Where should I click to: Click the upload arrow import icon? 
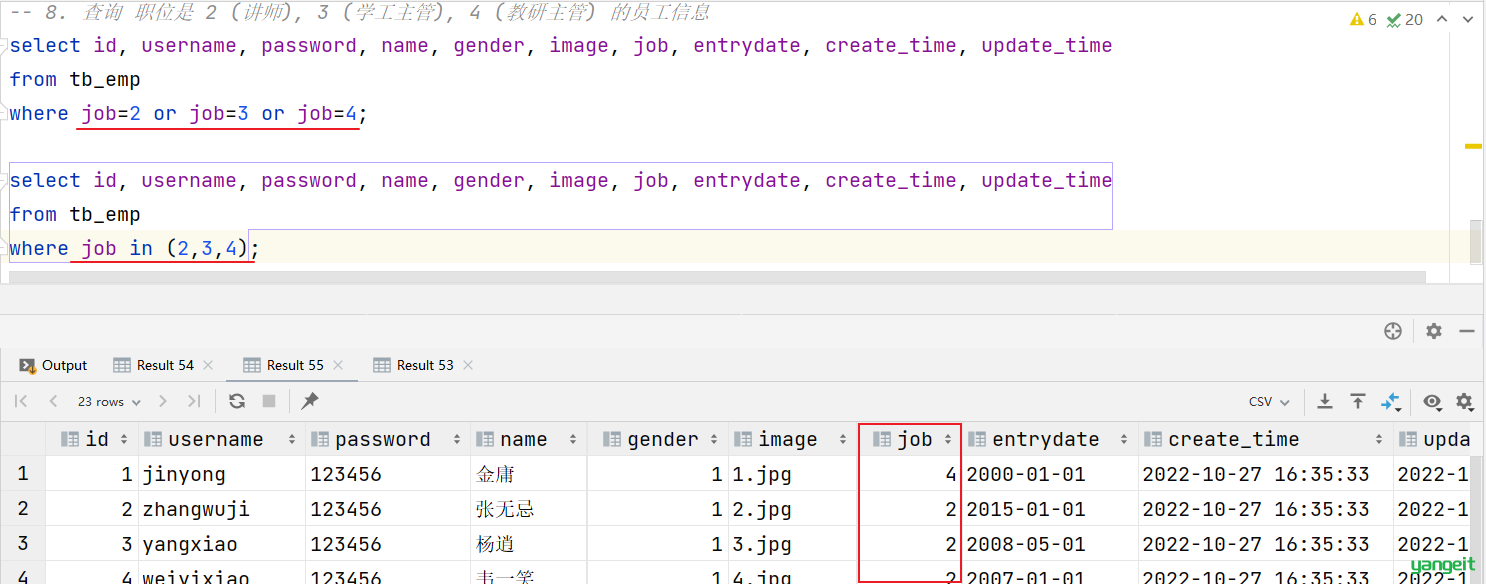(x=1358, y=401)
